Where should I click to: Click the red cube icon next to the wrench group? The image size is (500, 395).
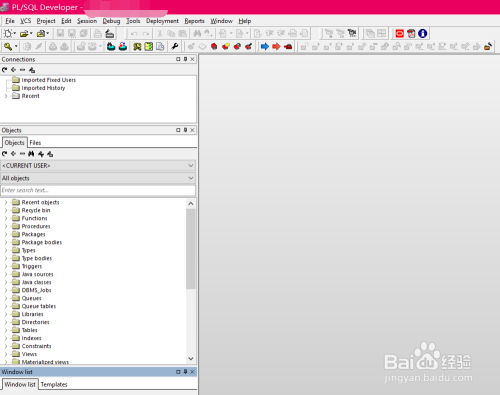tap(214, 46)
